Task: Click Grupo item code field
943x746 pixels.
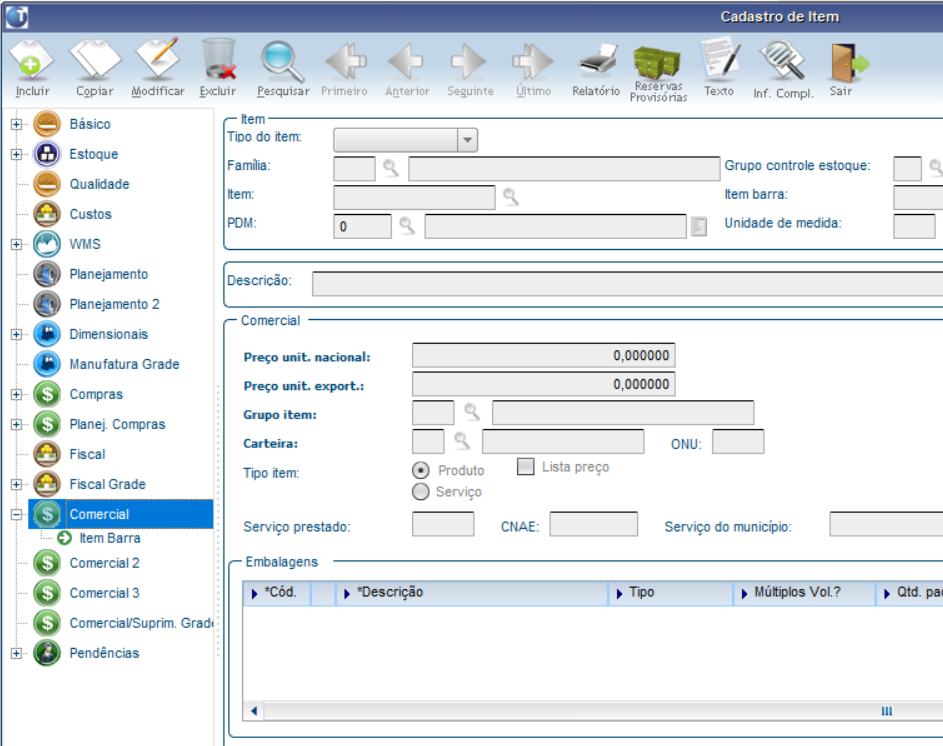Action: tap(433, 413)
